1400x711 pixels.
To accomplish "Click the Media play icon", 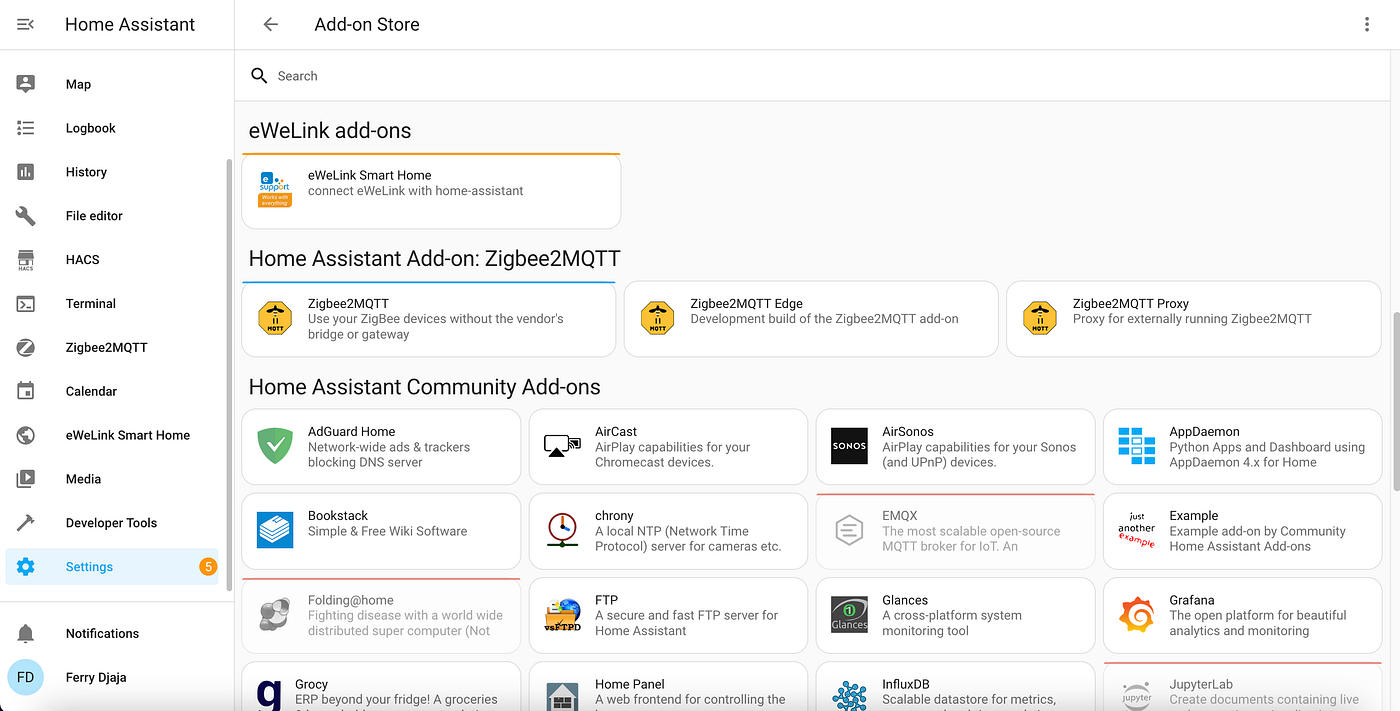I will click(26, 479).
